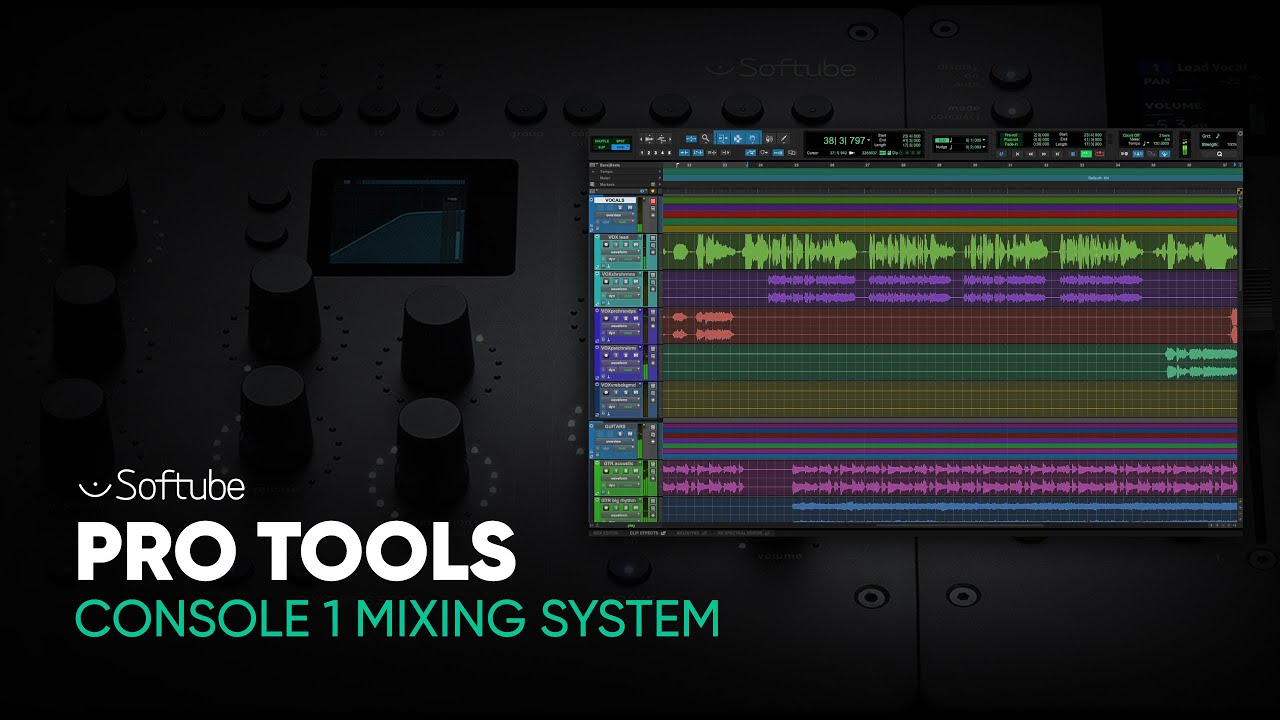This screenshot has width=1280, height=720.
Task: Open the Melodyne bottom tab
Action: 691,533
